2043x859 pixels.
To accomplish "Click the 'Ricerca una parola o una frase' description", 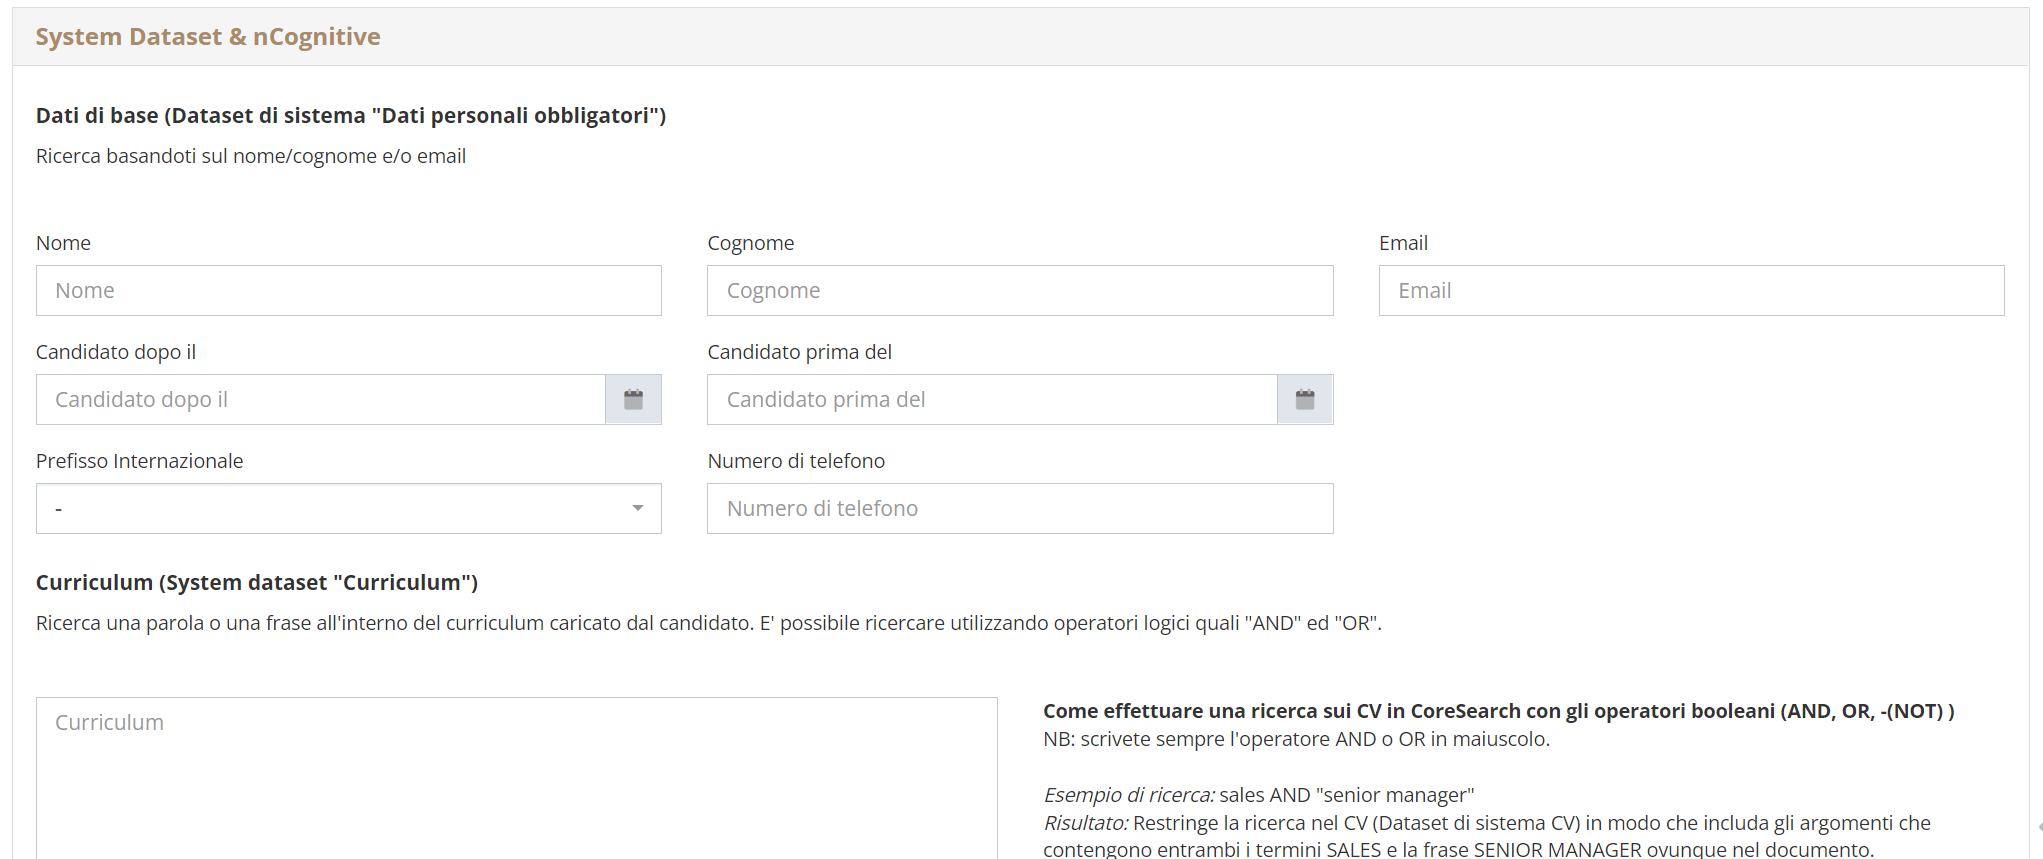I will click(x=709, y=624).
